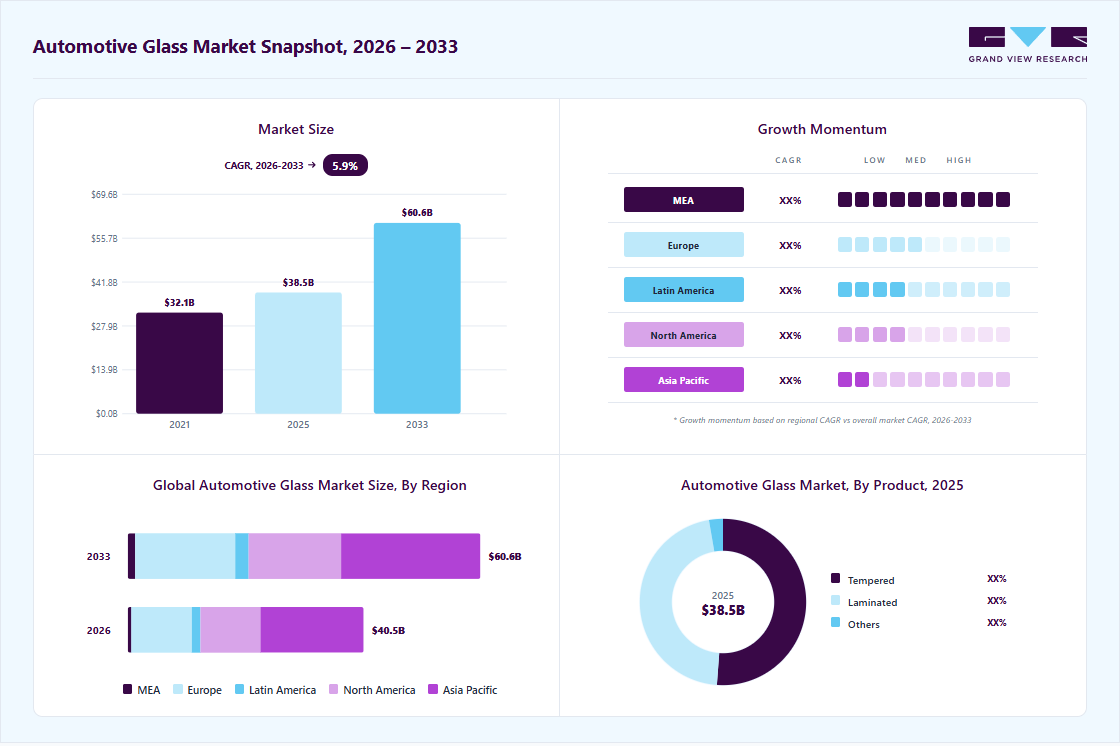This screenshot has width=1120, height=746.
Task: Click the $60.6B total beside the 2033 stacked bar
Action: click(505, 557)
